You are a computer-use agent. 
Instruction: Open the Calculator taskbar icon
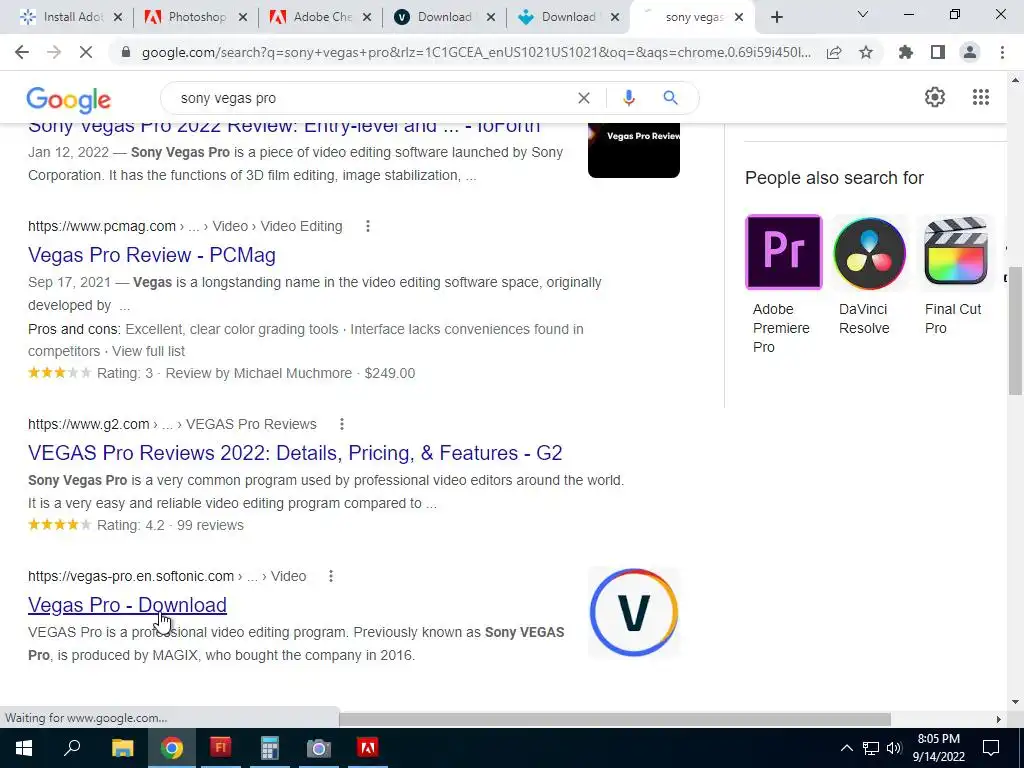[269, 748]
